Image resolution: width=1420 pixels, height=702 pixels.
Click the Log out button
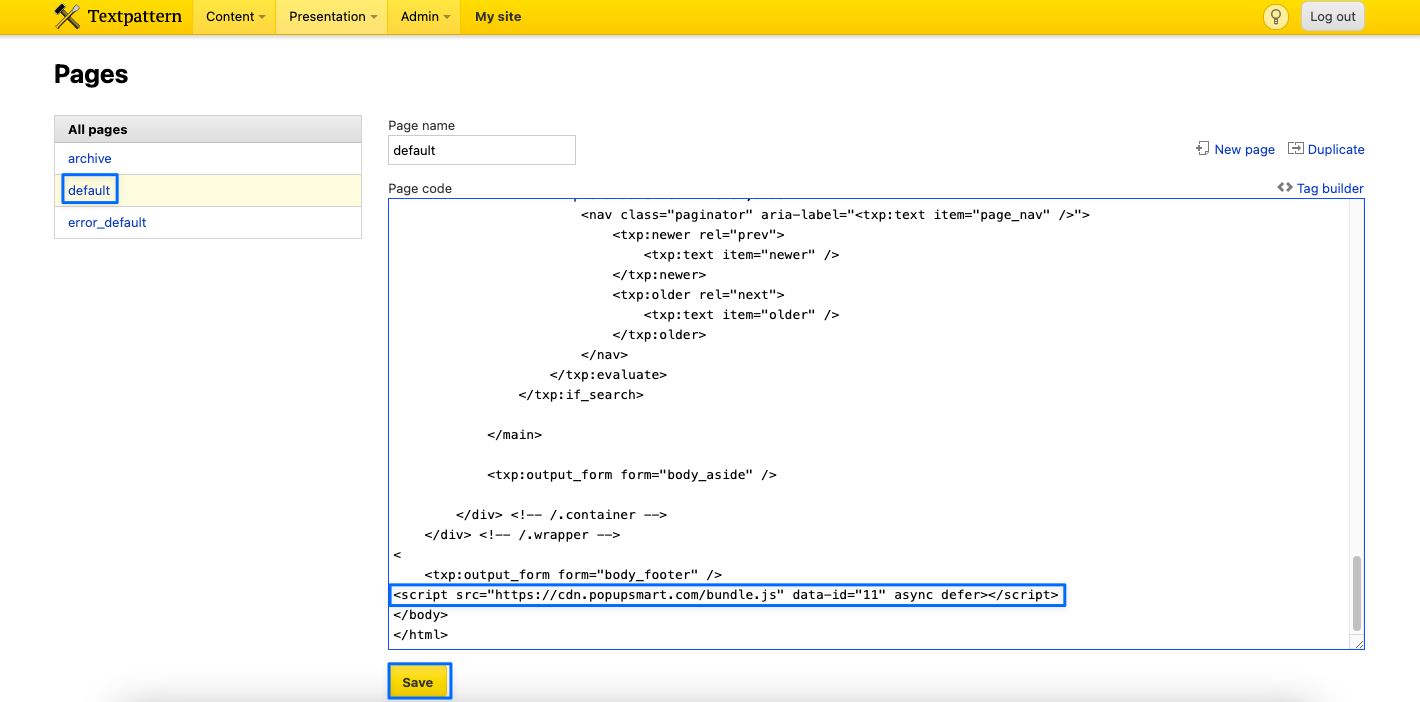(x=1333, y=16)
